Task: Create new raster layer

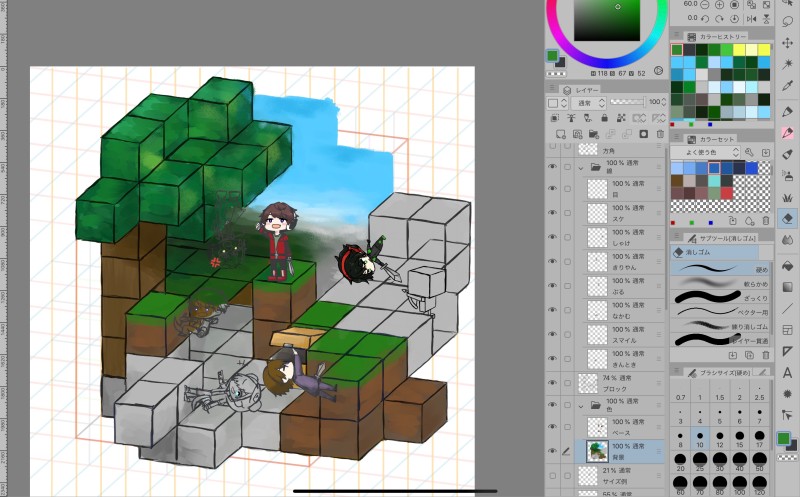Action: [x=561, y=134]
